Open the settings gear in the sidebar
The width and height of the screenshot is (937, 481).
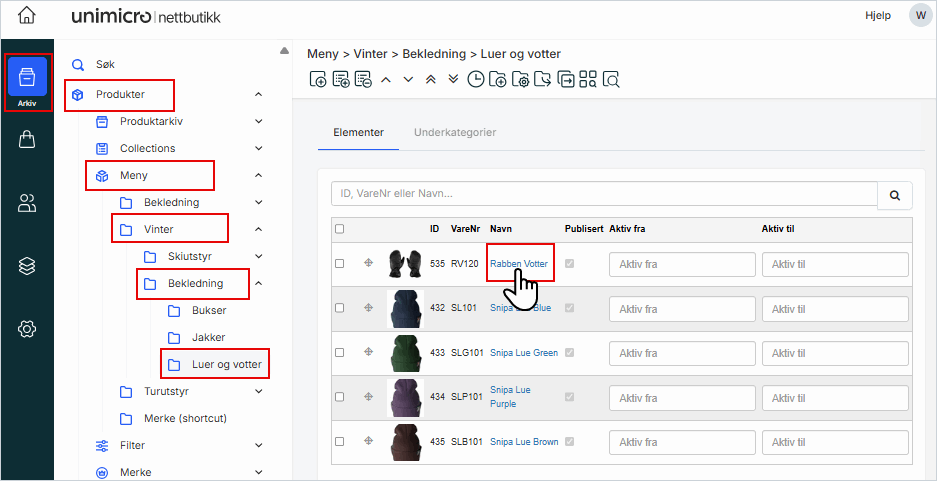[27, 328]
